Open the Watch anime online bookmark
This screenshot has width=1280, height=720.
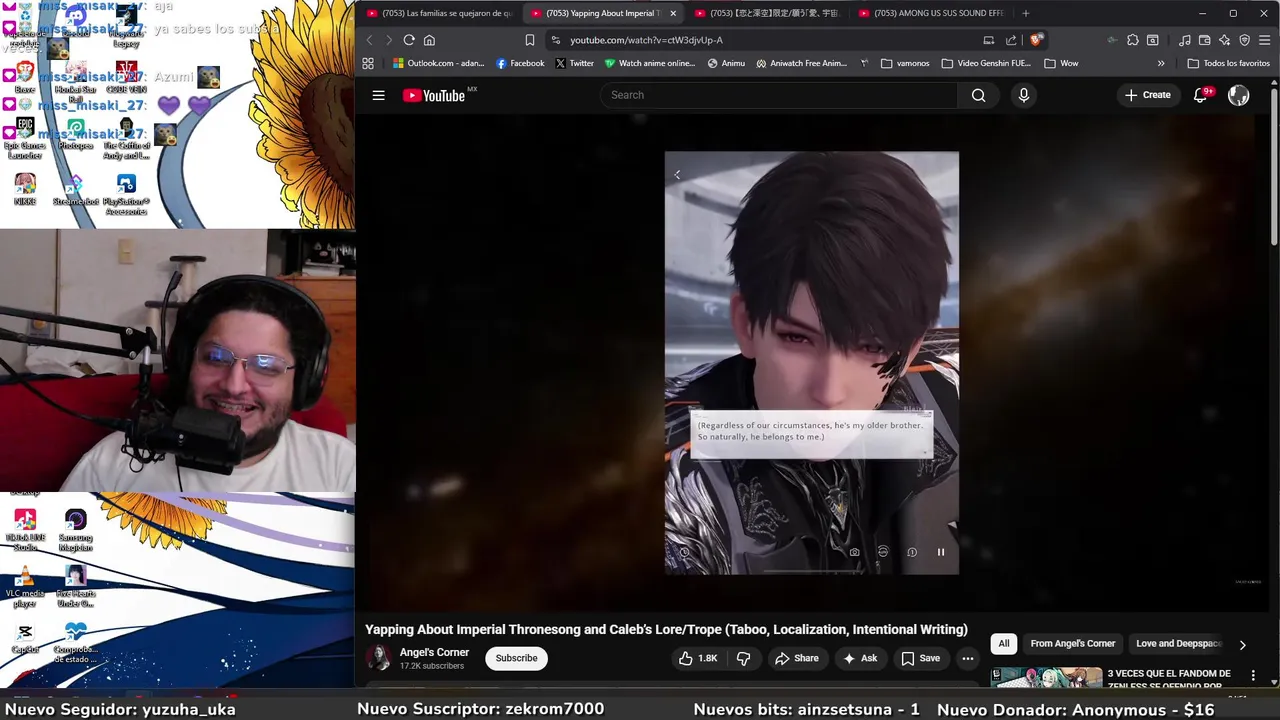click(x=650, y=63)
